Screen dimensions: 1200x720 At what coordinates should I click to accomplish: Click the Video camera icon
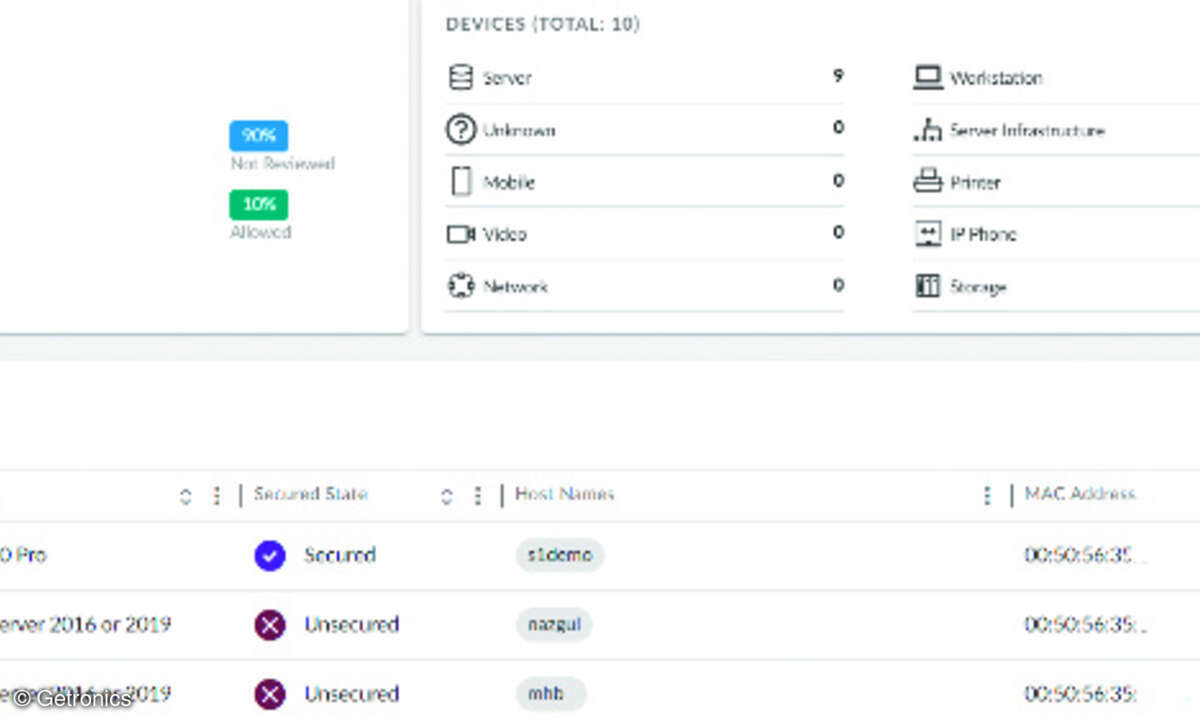coord(460,234)
